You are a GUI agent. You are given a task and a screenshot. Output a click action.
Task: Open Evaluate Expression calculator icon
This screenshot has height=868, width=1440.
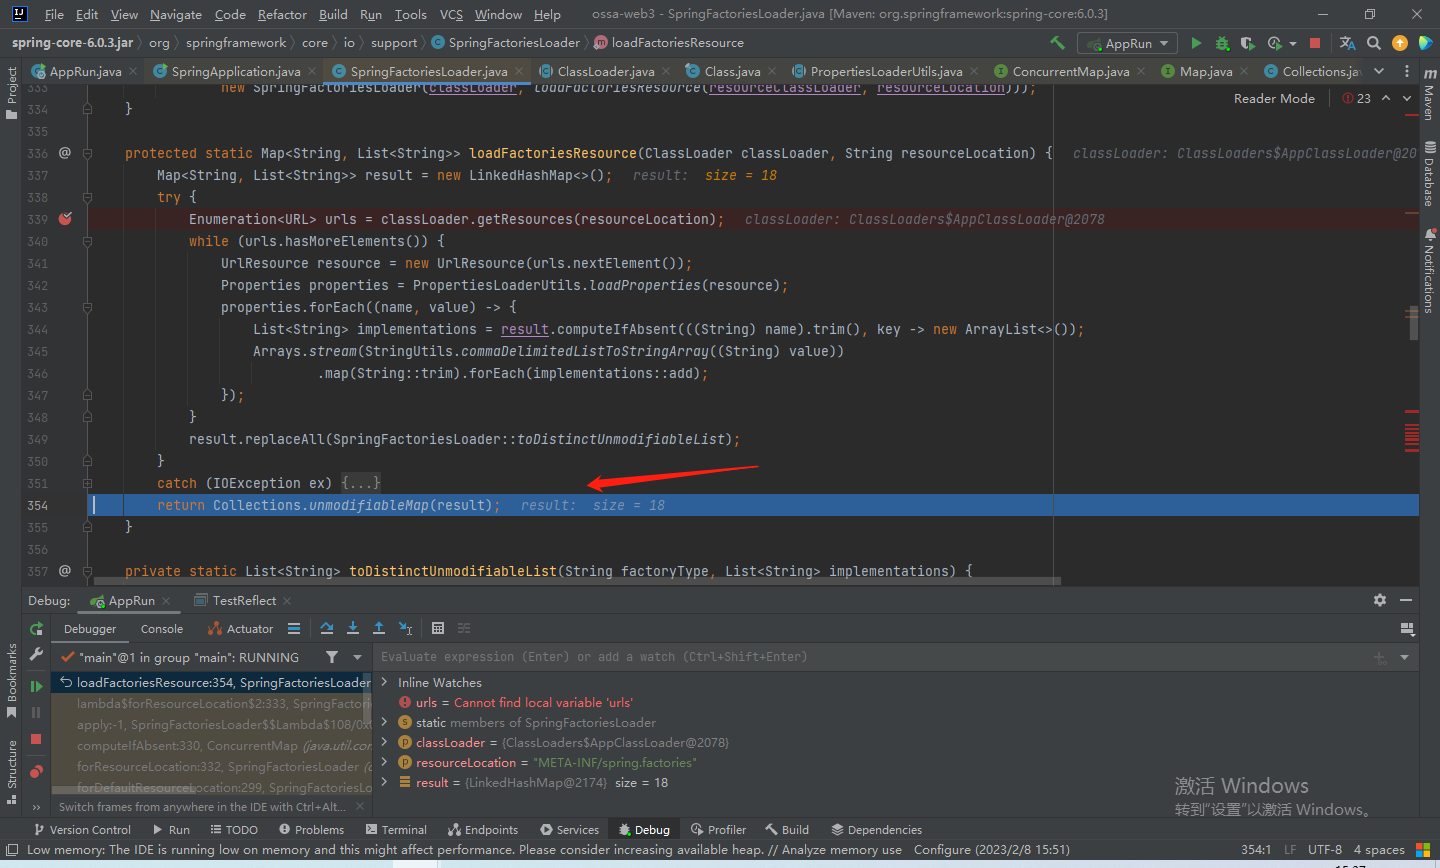click(x=438, y=628)
